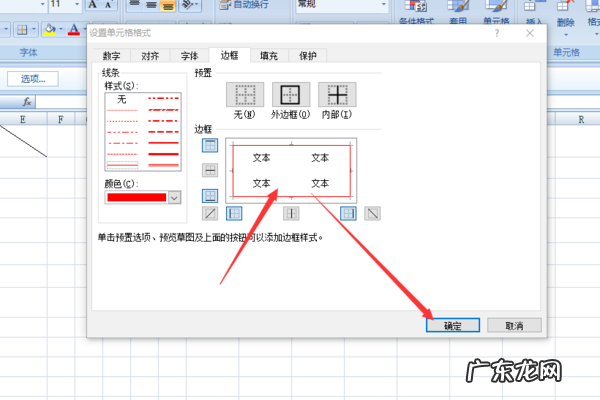Click the 套用 table format icon
Image resolution: width=600 pixels, height=400 pixels.
coord(458,7)
